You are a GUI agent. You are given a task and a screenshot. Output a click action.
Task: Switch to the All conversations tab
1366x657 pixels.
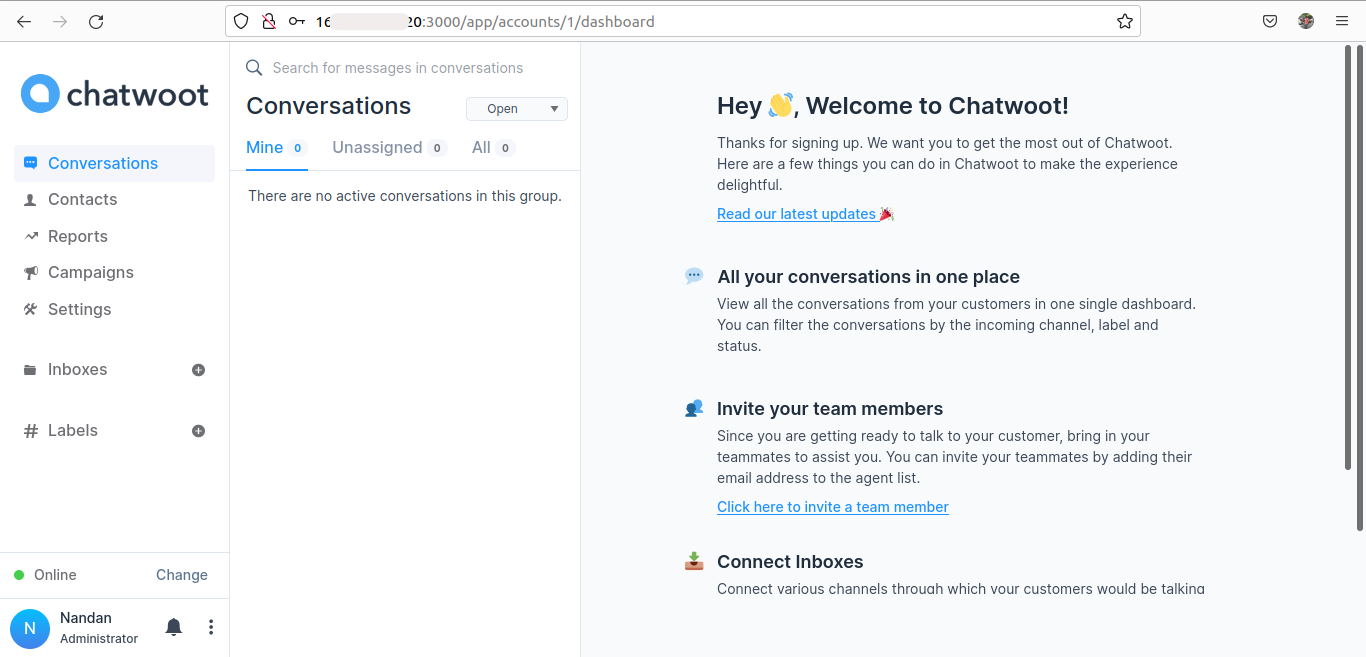pyautogui.click(x=493, y=148)
